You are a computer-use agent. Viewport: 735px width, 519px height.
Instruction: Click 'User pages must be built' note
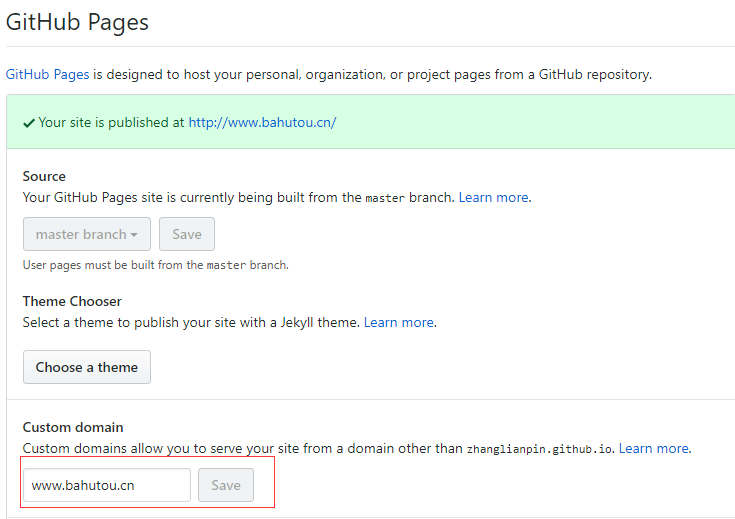[156, 265]
